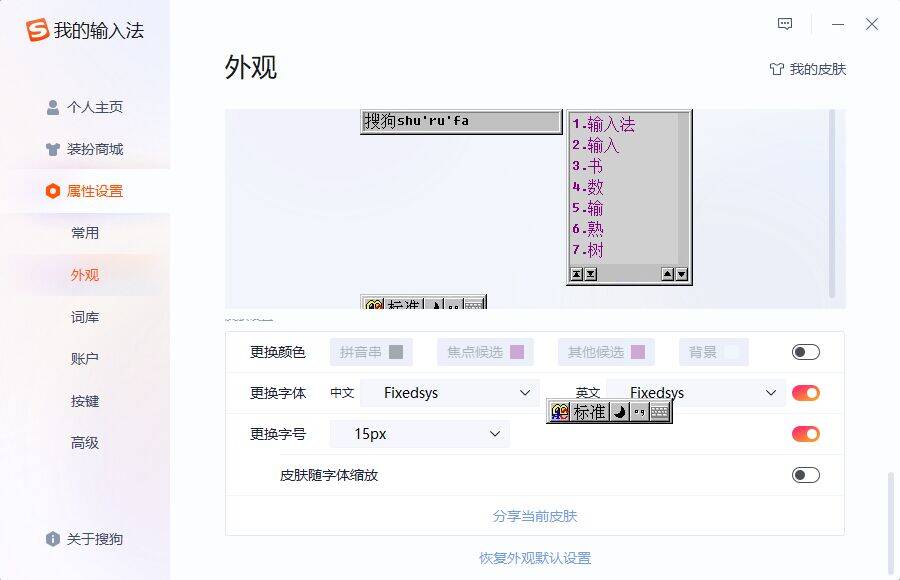Click the 皮肤随字体缩放 label text
This screenshot has height=580, width=900.
pos(329,475)
